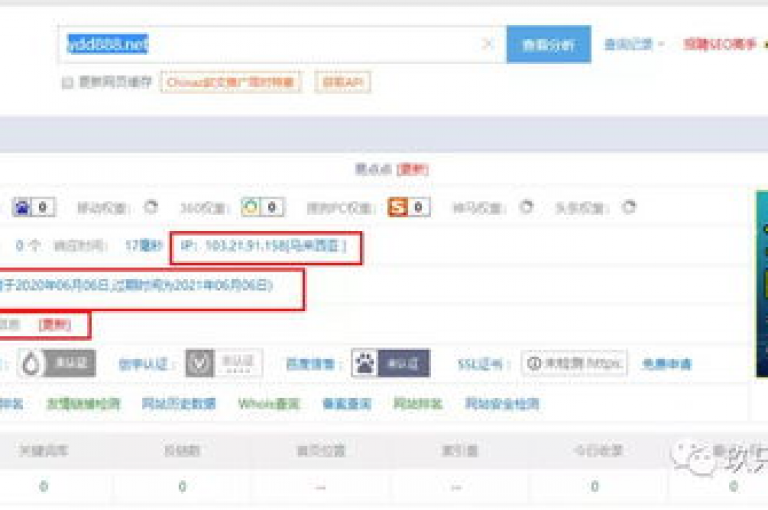Click the IP 103.21.91.158 address text

(x=264, y=246)
